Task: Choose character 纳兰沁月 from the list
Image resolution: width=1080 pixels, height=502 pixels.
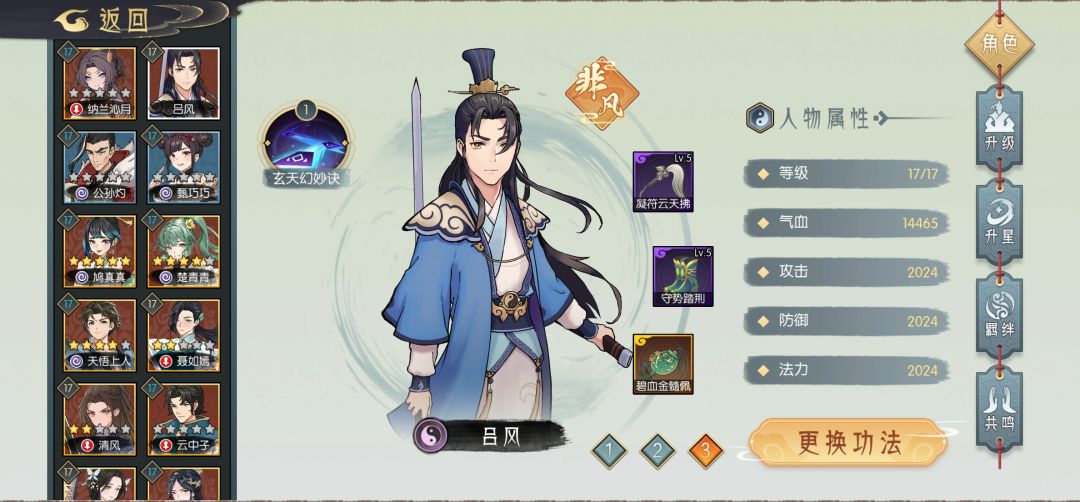Action: [x=100, y=83]
